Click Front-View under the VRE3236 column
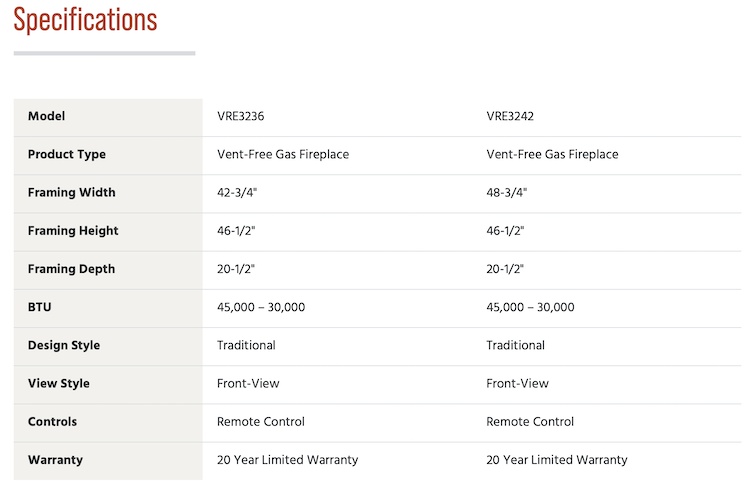Image resolution: width=750 pixels, height=485 pixels. pyautogui.click(x=248, y=383)
